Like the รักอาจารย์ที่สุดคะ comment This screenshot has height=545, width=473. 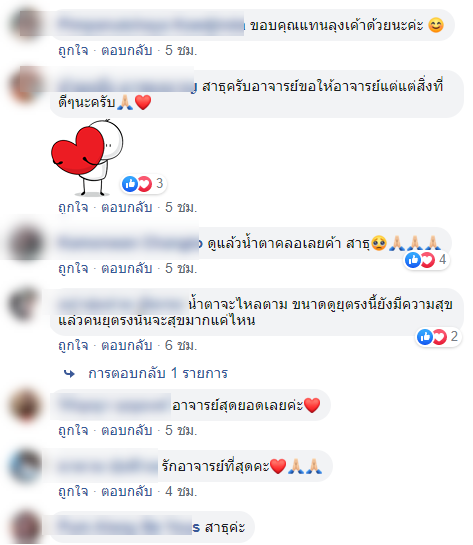73,491
